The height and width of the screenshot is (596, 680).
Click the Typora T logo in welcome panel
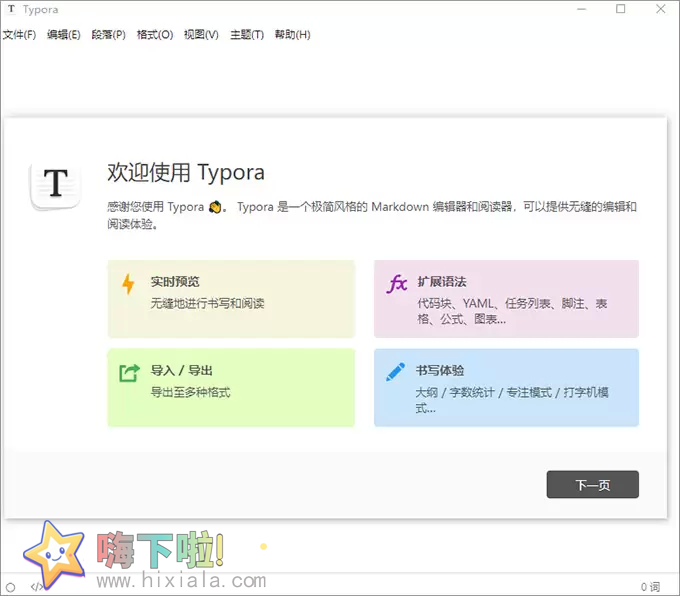(56, 185)
